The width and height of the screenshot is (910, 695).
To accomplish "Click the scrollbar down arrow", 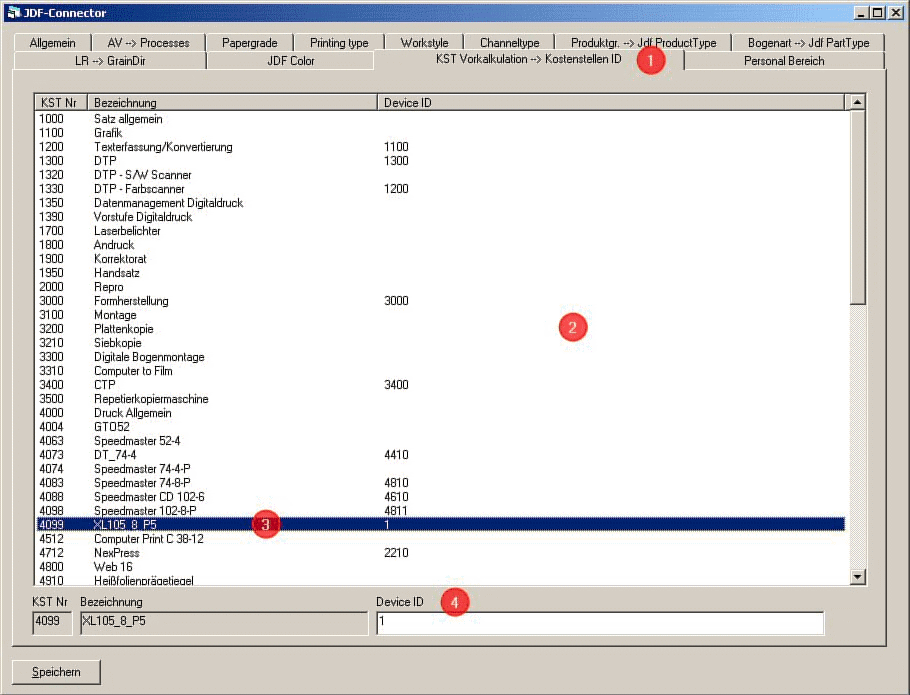I will point(857,577).
